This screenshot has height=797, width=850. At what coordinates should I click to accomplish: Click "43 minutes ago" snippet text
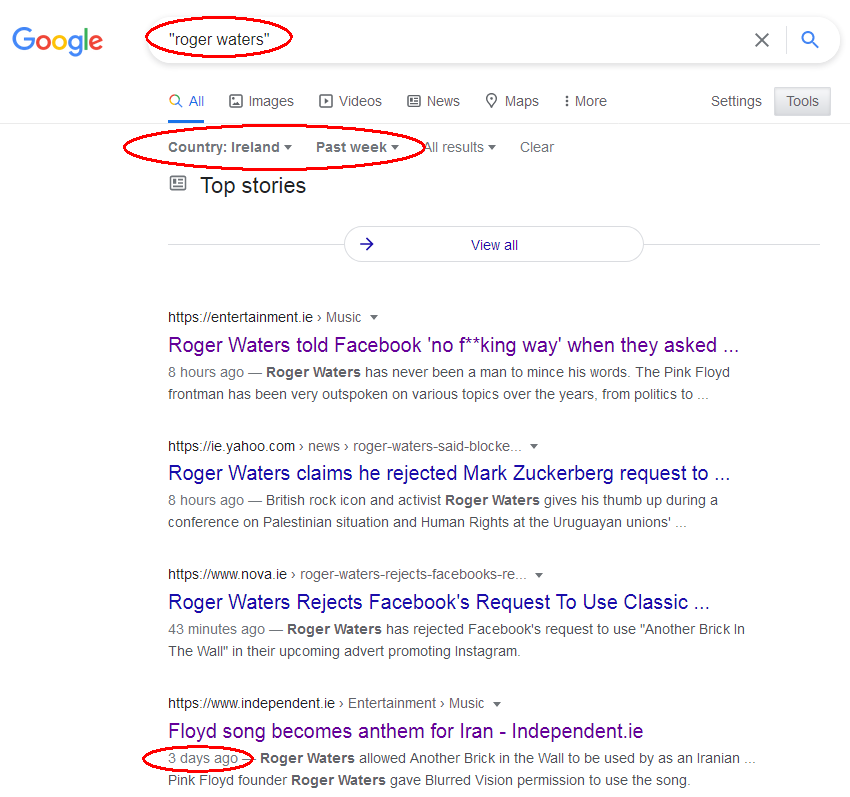point(216,629)
